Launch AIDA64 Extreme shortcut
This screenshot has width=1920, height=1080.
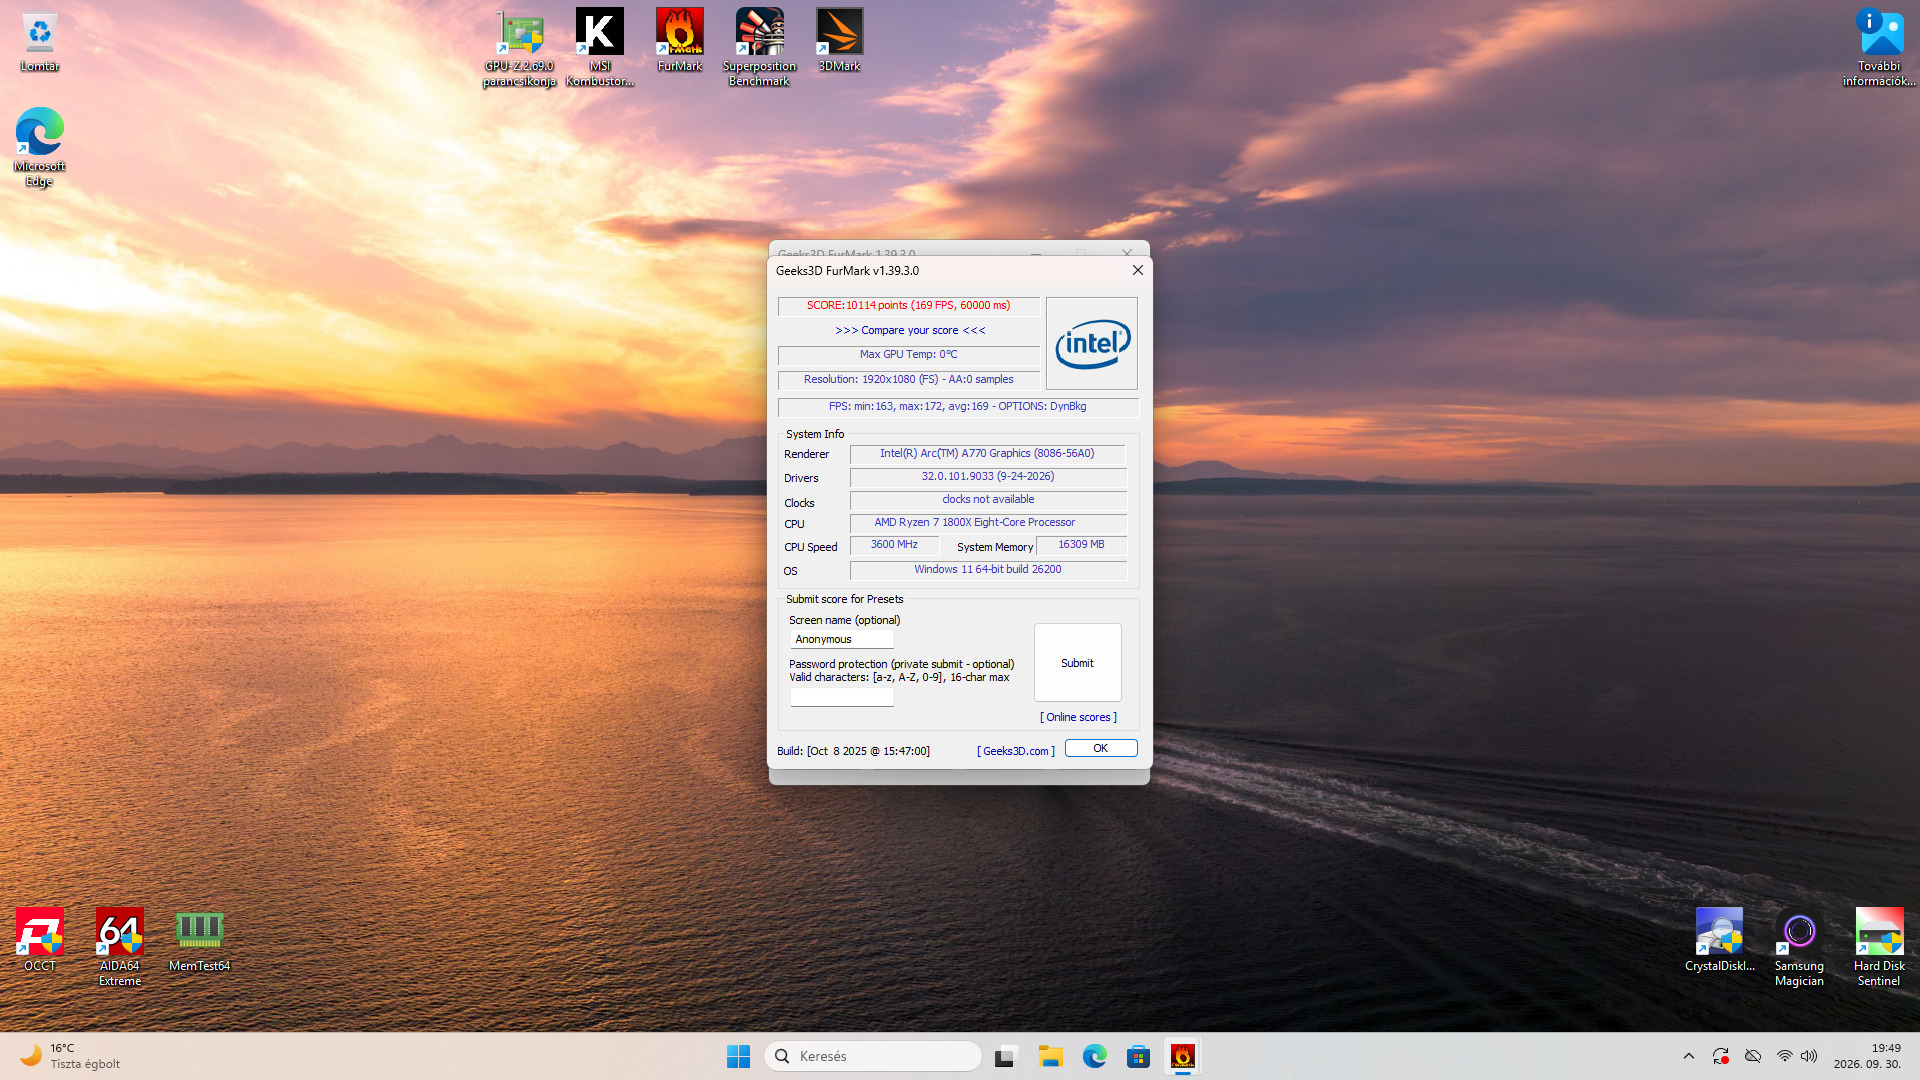pos(120,947)
